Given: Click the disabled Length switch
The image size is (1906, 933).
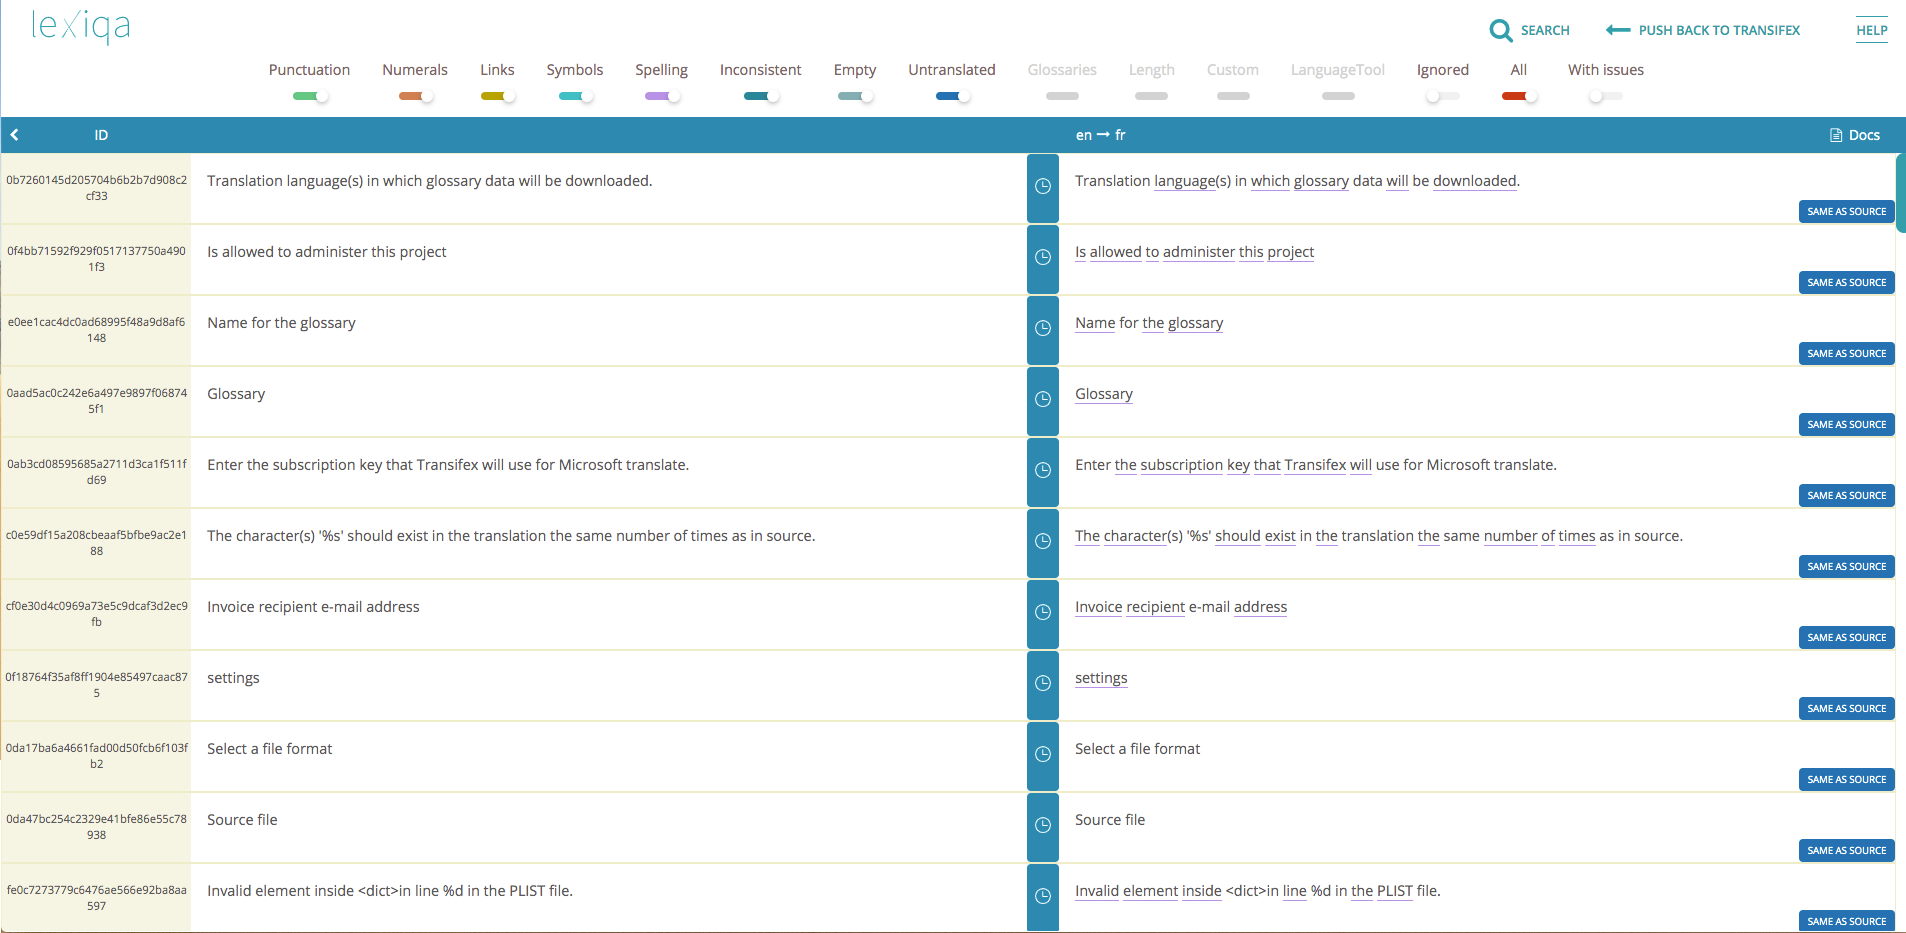Looking at the screenshot, I should pos(1151,96).
